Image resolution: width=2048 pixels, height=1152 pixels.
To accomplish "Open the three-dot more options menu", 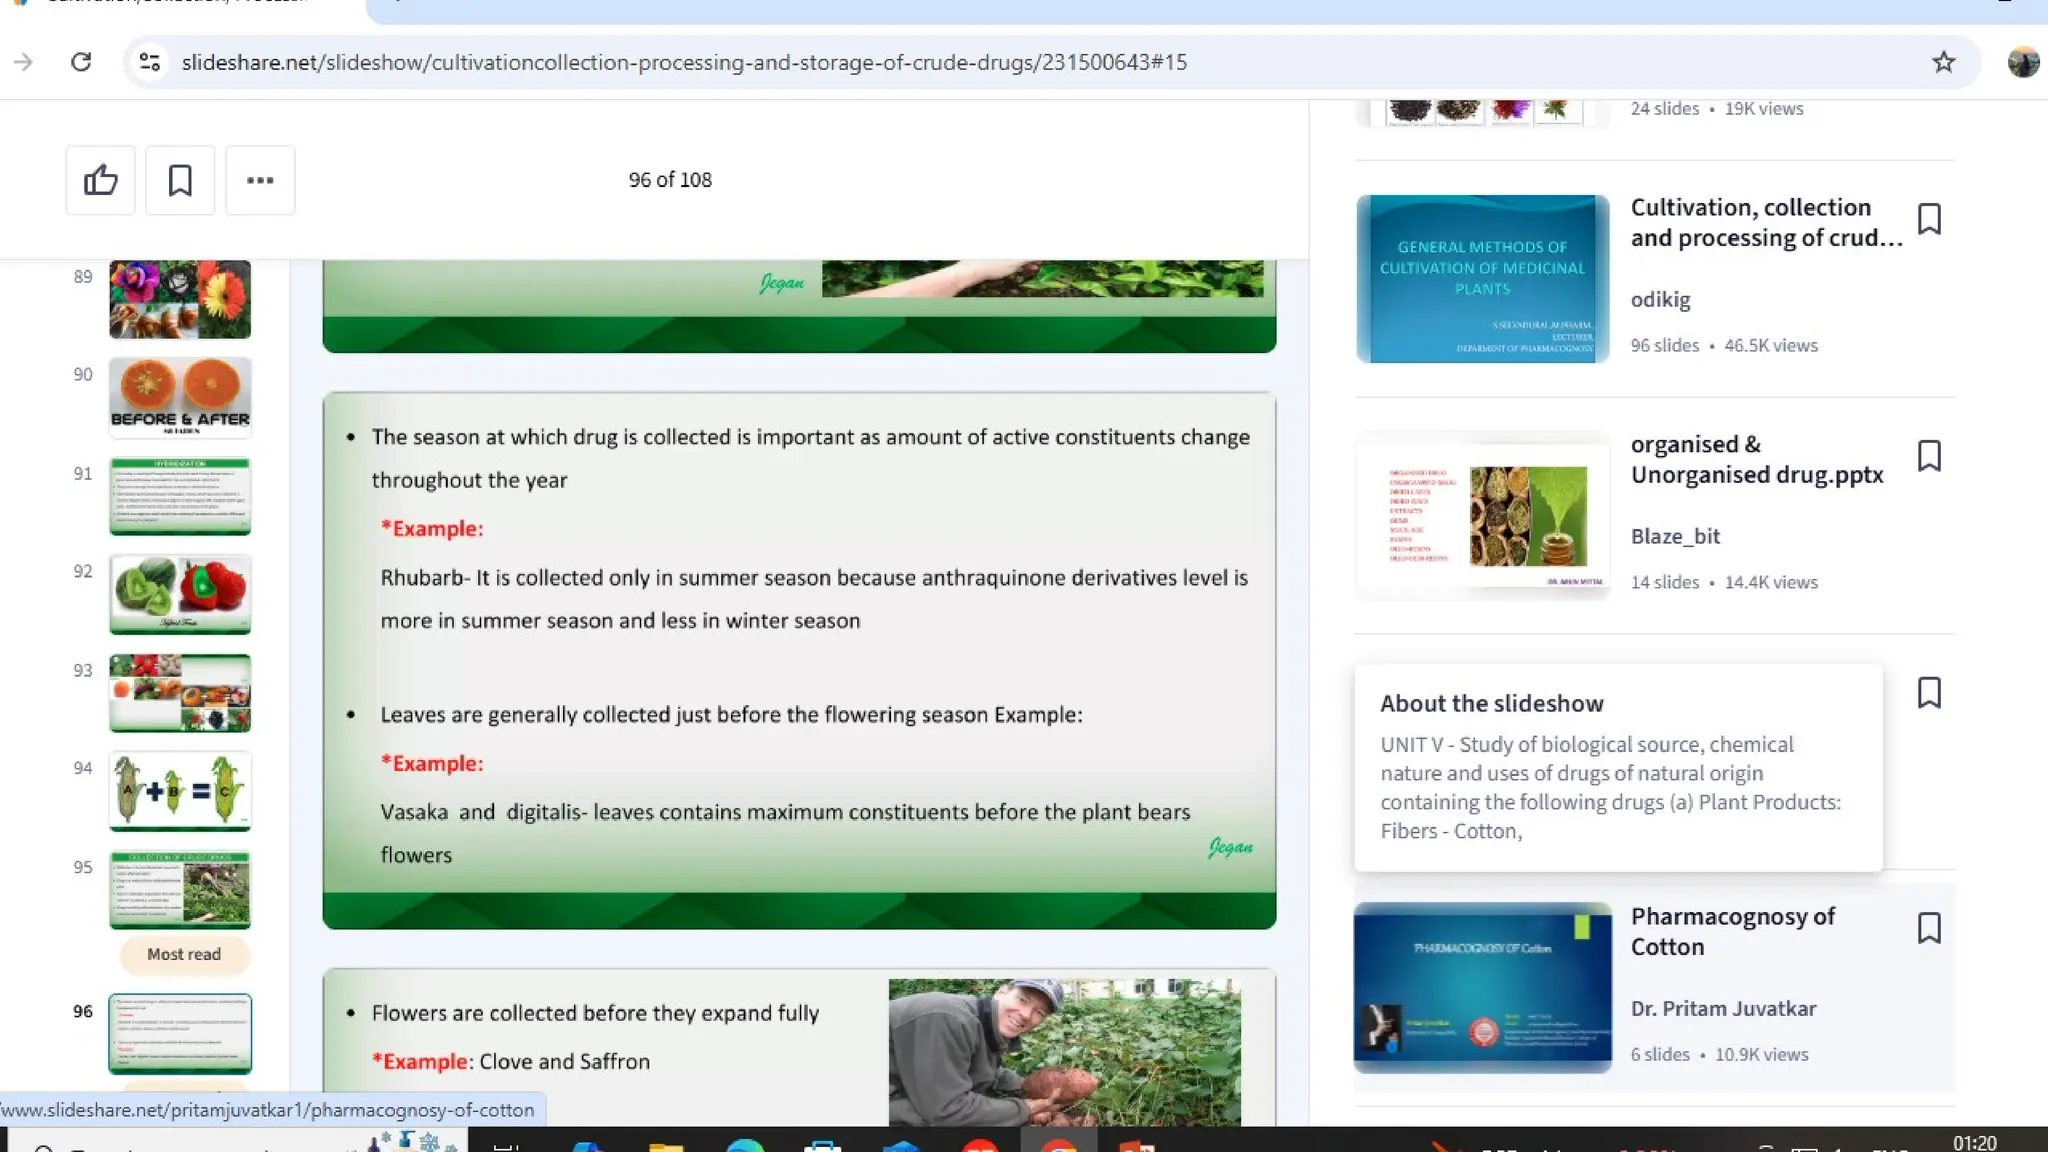I will coord(260,180).
